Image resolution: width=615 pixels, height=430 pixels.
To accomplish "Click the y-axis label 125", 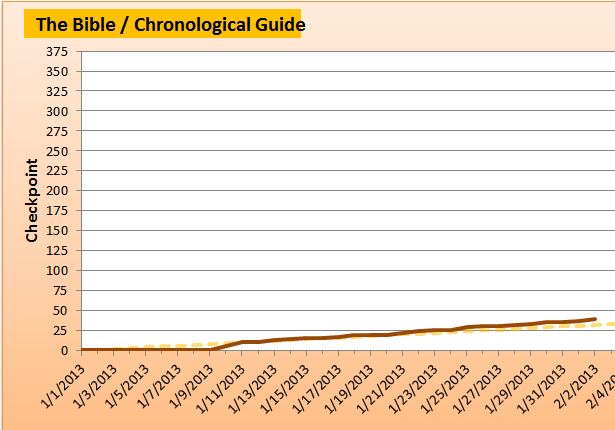I will coord(57,251).
